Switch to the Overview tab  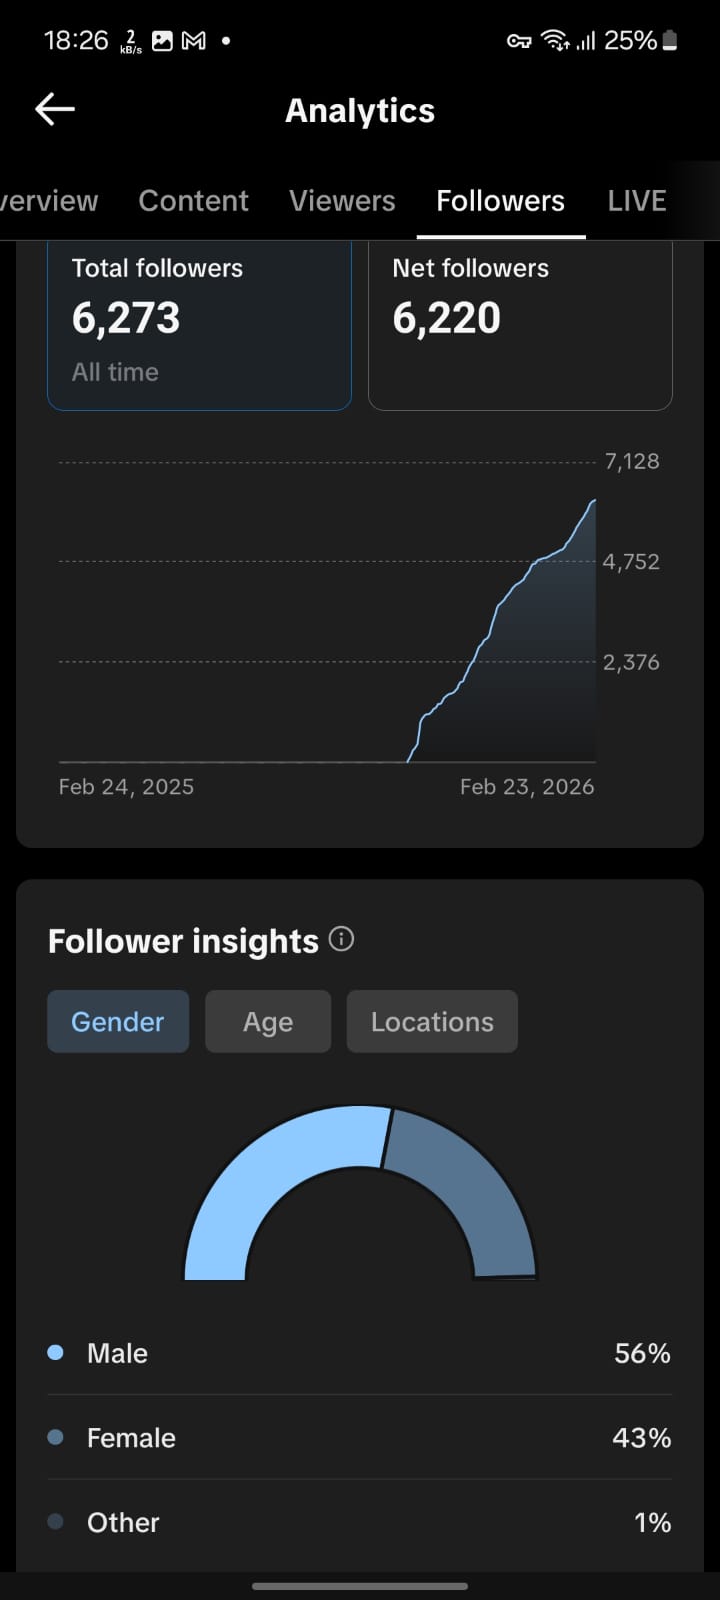point(48,201)
